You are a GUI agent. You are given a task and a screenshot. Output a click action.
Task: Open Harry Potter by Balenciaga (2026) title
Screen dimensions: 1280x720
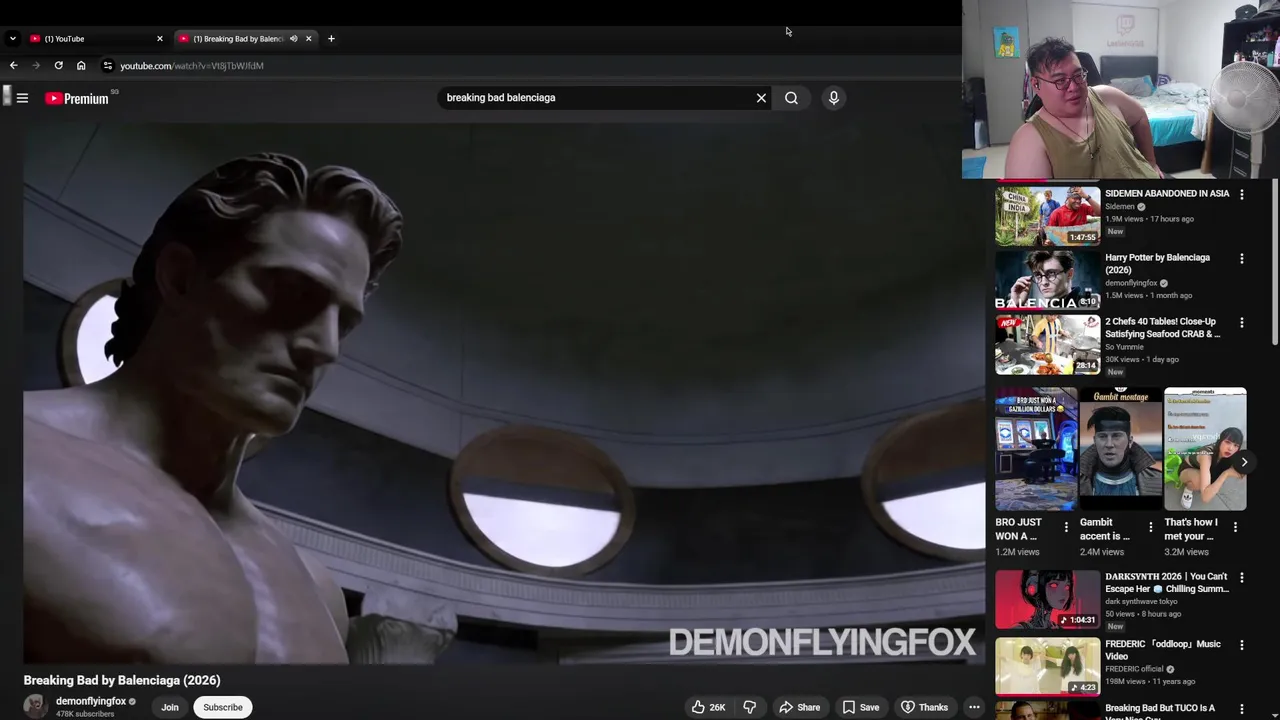pyautogui.click(x=1157, y=264)
